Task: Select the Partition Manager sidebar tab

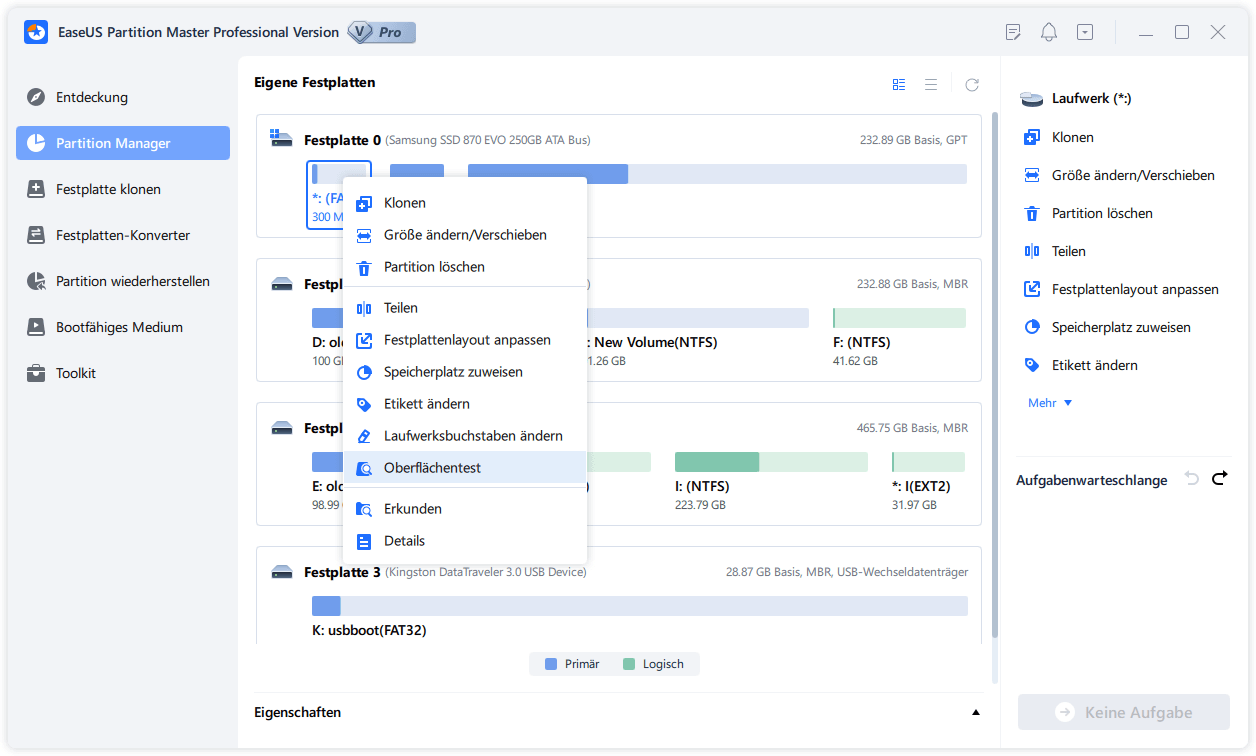Action: click(123, 143)
